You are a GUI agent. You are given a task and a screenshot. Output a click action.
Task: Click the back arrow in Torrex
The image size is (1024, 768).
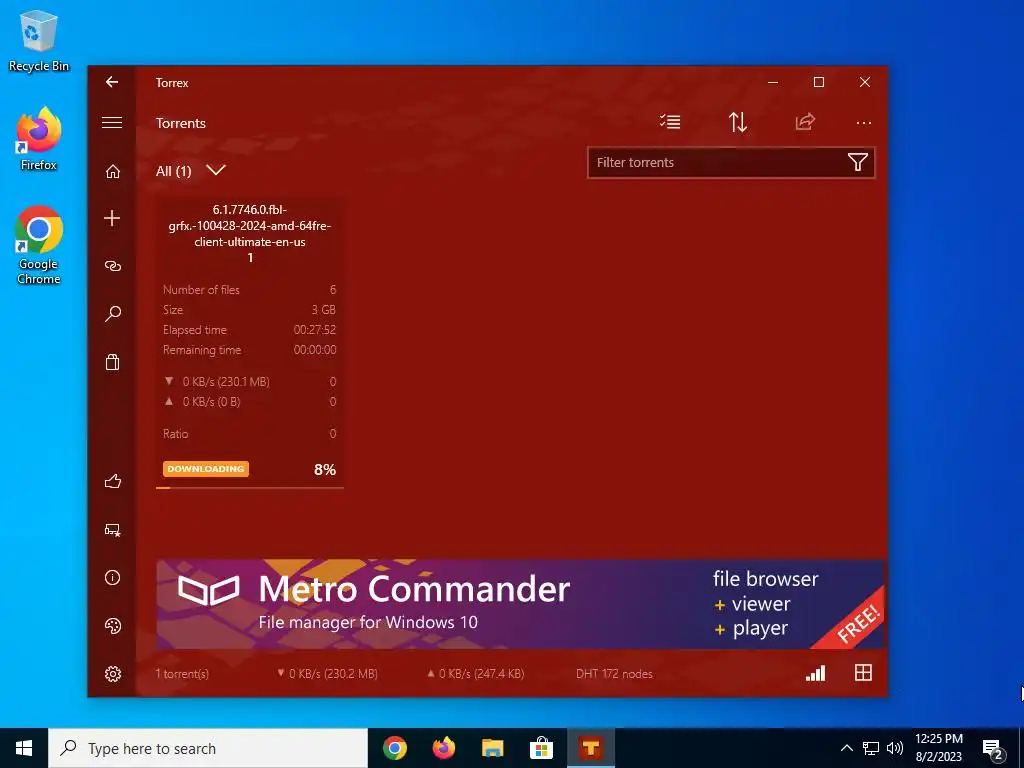click(x=112, y=82)
